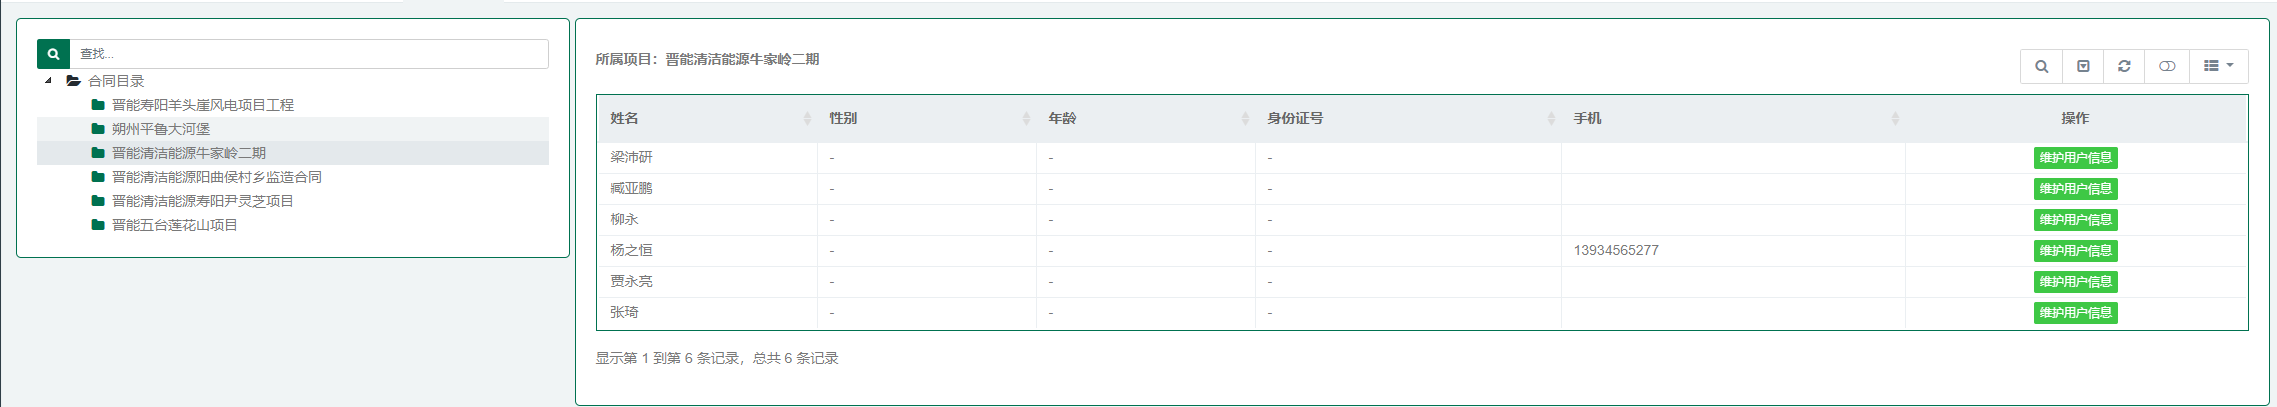Viewport: 2277px width, 407px height.
Task: Refresh the table using the refresh icon
Action: pyautogui.click(x=2124, y=66)
